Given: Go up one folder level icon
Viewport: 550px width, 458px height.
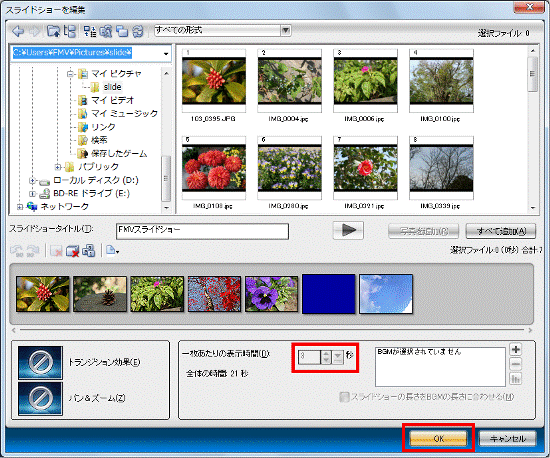Looking at the screenshot, I should [x=54, y=31].
